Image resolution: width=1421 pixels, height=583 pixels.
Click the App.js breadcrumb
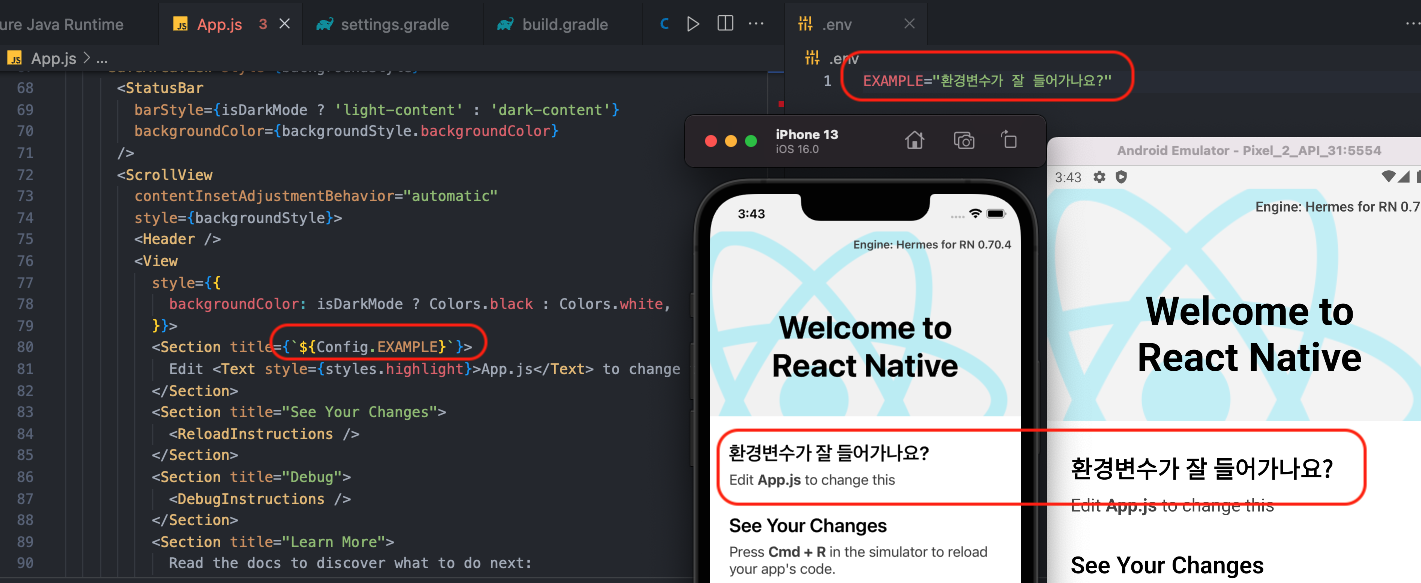click(x=53, y=59)
